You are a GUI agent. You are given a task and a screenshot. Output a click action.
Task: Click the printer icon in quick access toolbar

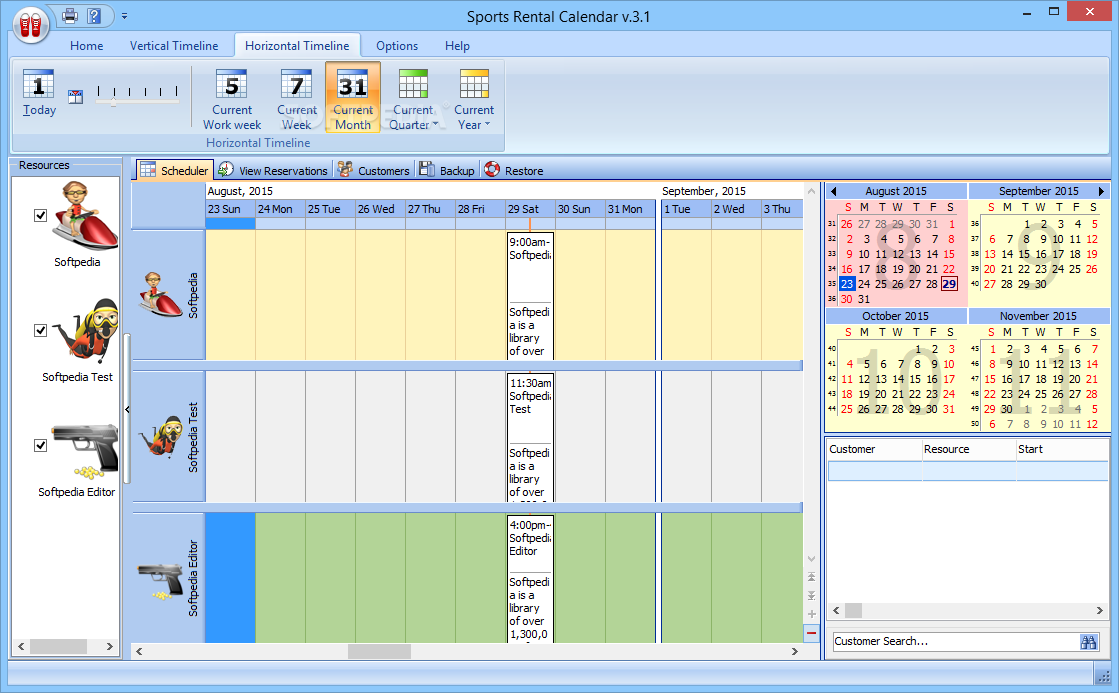point(70,15)
